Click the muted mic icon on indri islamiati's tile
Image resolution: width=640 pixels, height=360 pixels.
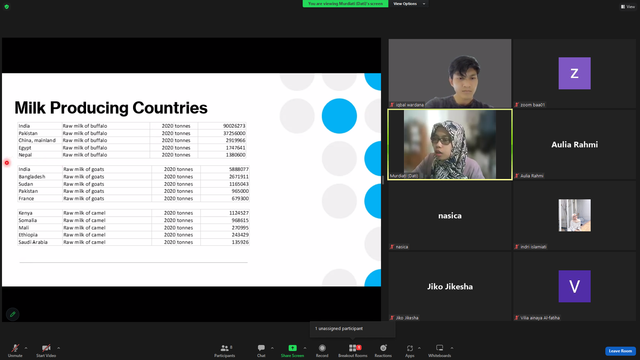[x=517, y=247]
